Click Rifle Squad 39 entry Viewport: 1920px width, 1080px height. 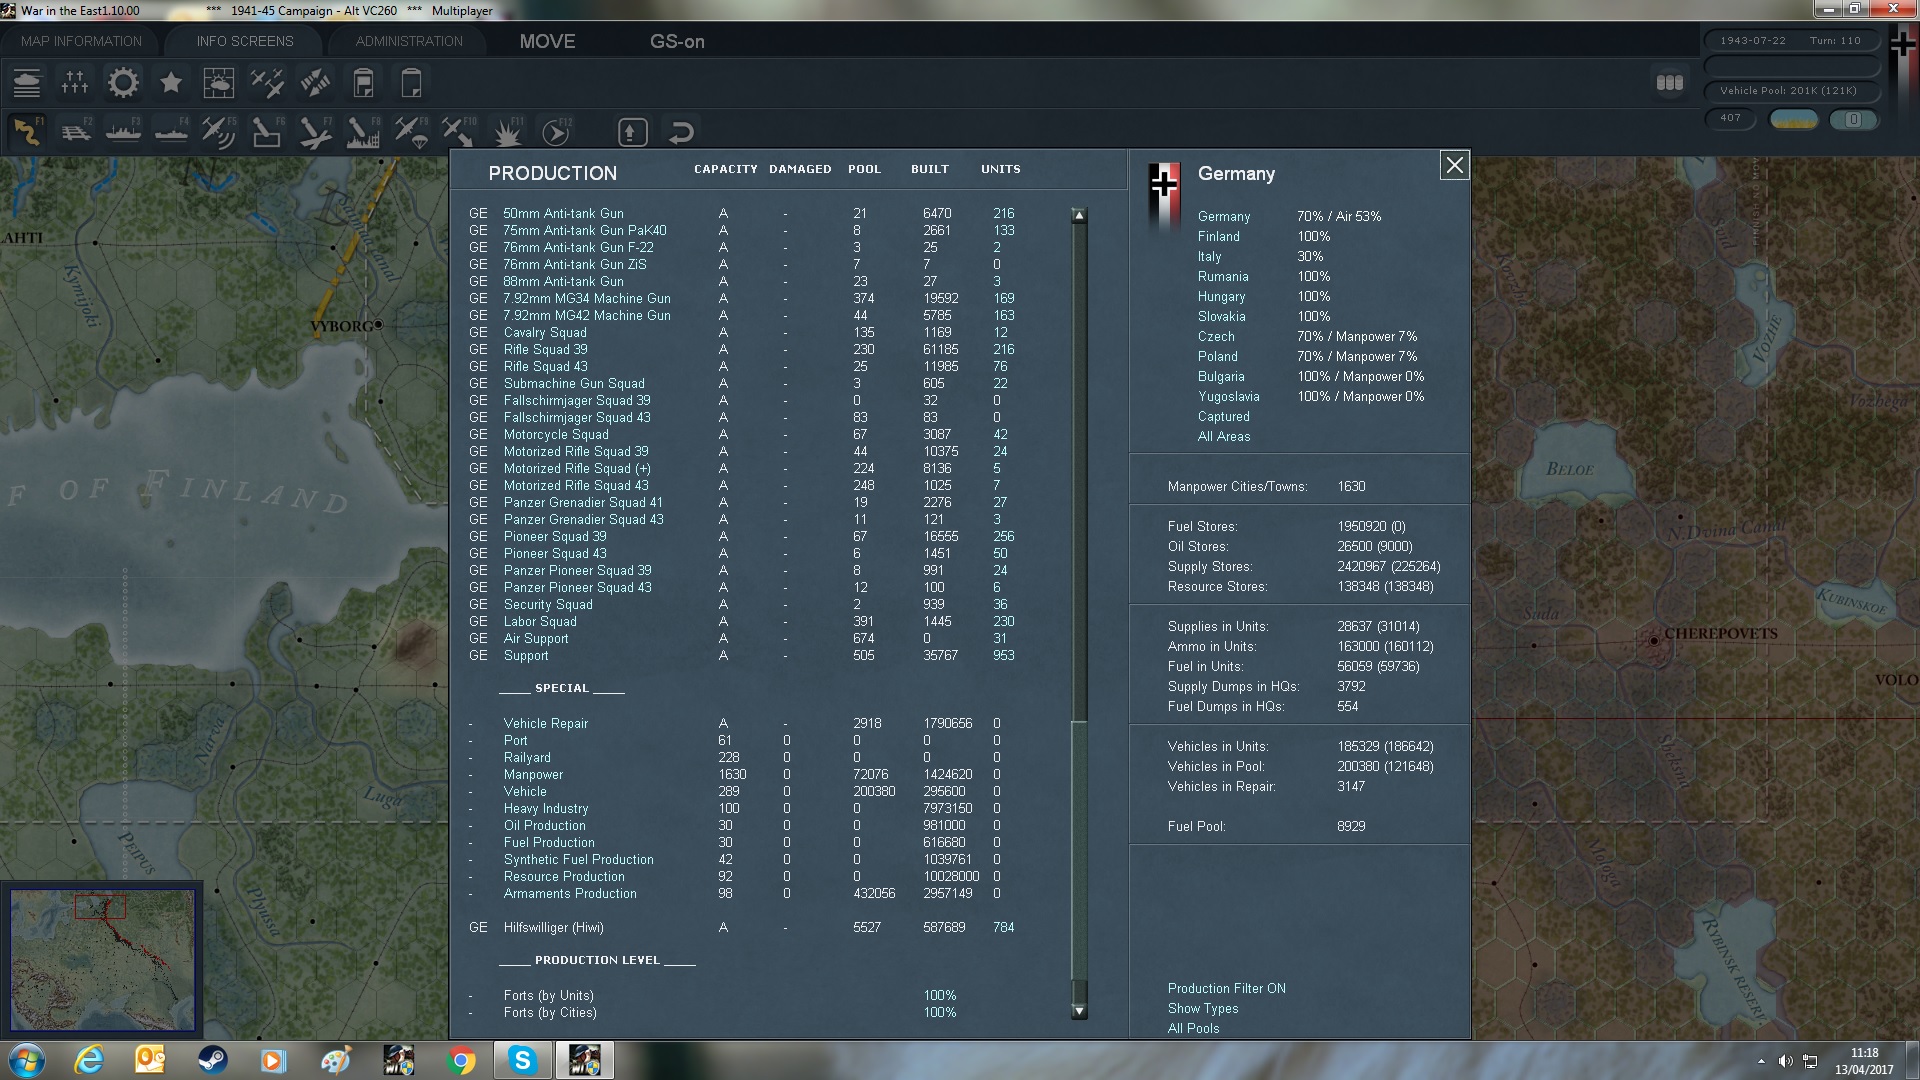tap(545, 349)
